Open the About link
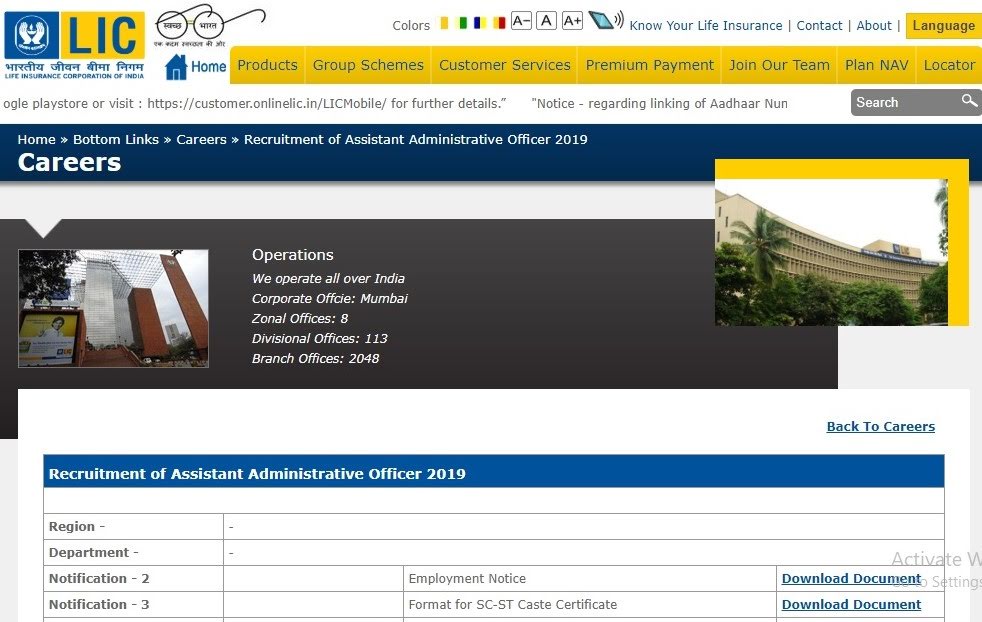The height and width of the screenshot is (622, 982). point(874,26)
